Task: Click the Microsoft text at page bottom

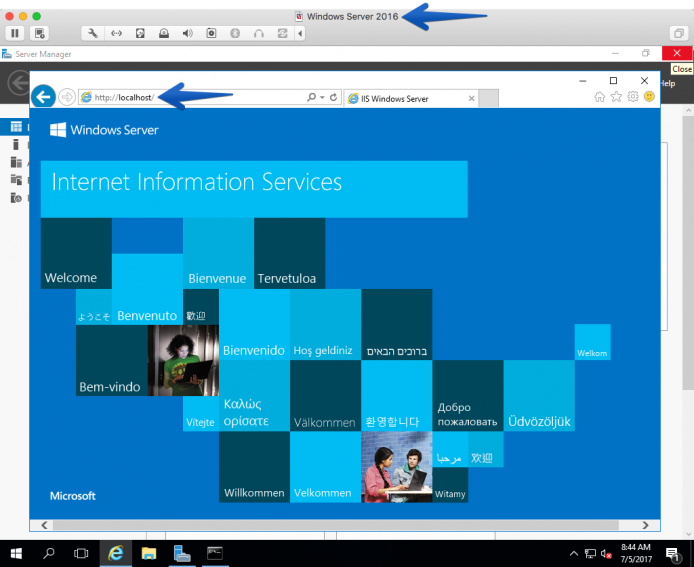Action: click(x=73, y=496)
